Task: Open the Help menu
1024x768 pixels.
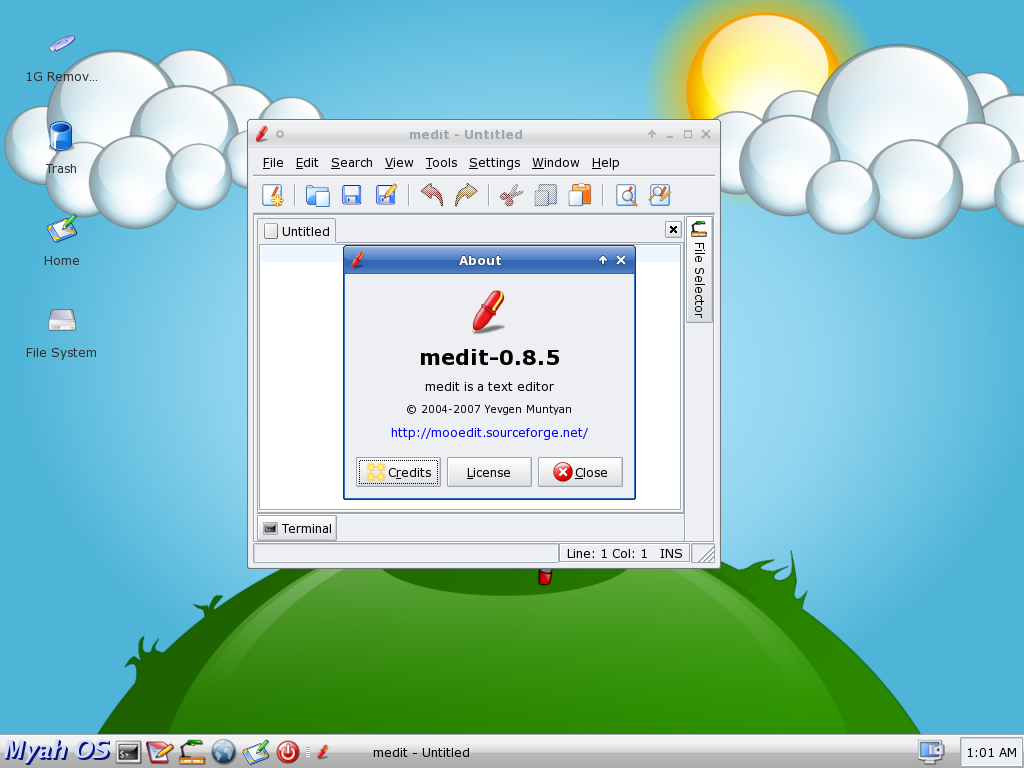Action: click(x=605, y=163)
